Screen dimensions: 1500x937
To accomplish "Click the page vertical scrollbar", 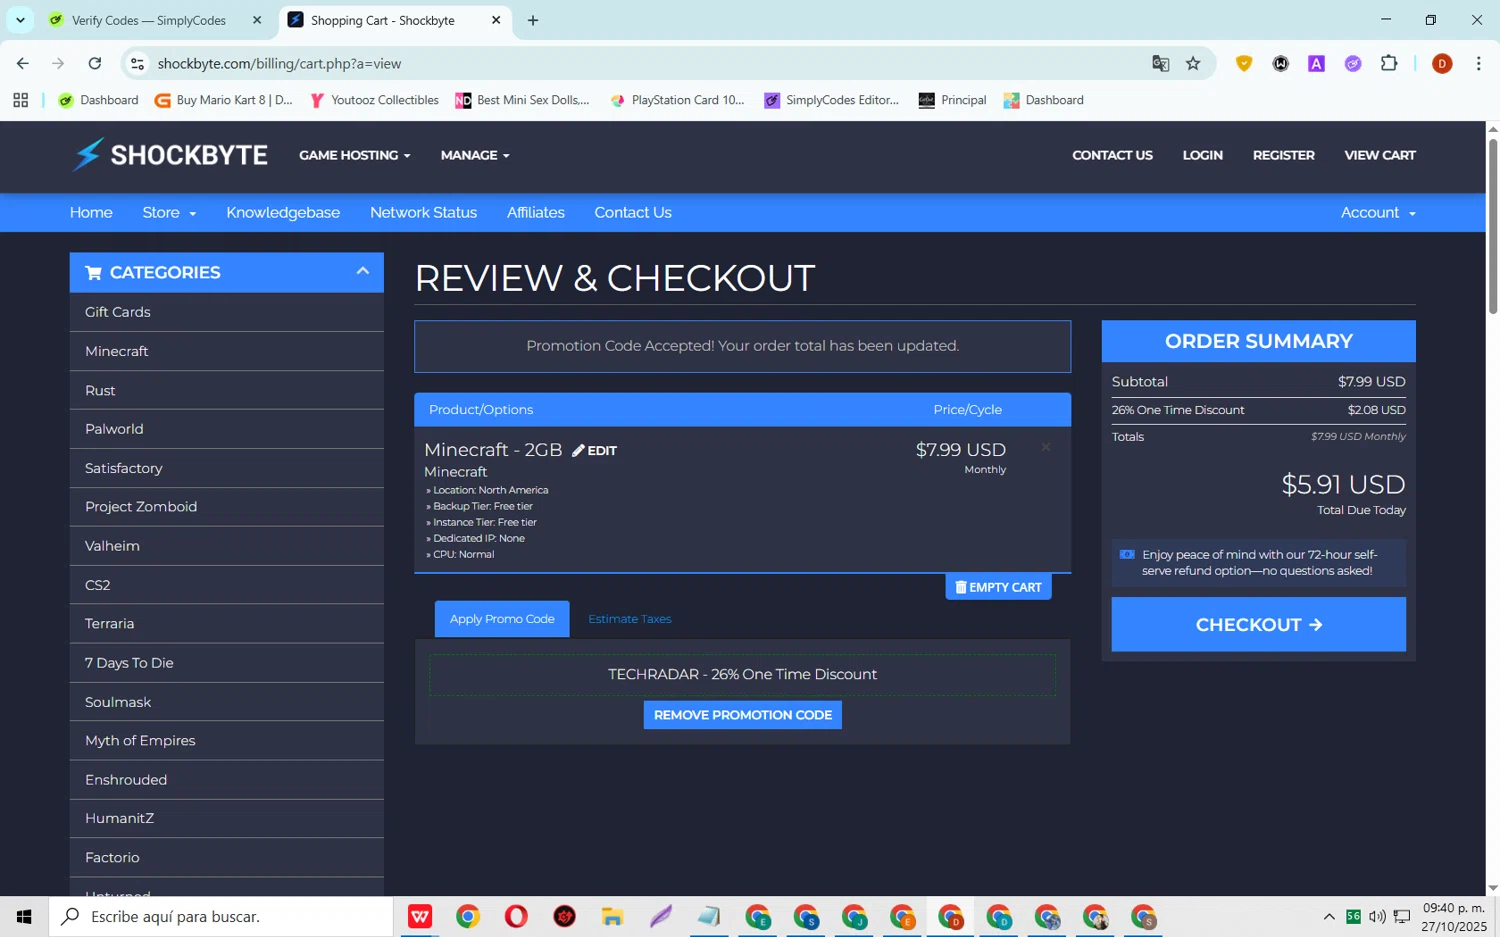I will [x=1492, y=228].
